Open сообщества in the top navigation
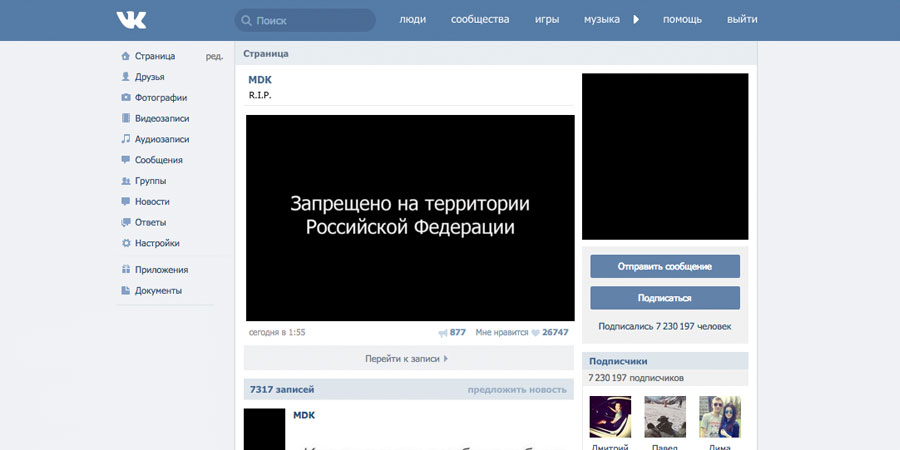The width and height of the screenshot is (900, 450). pos(480,20)
